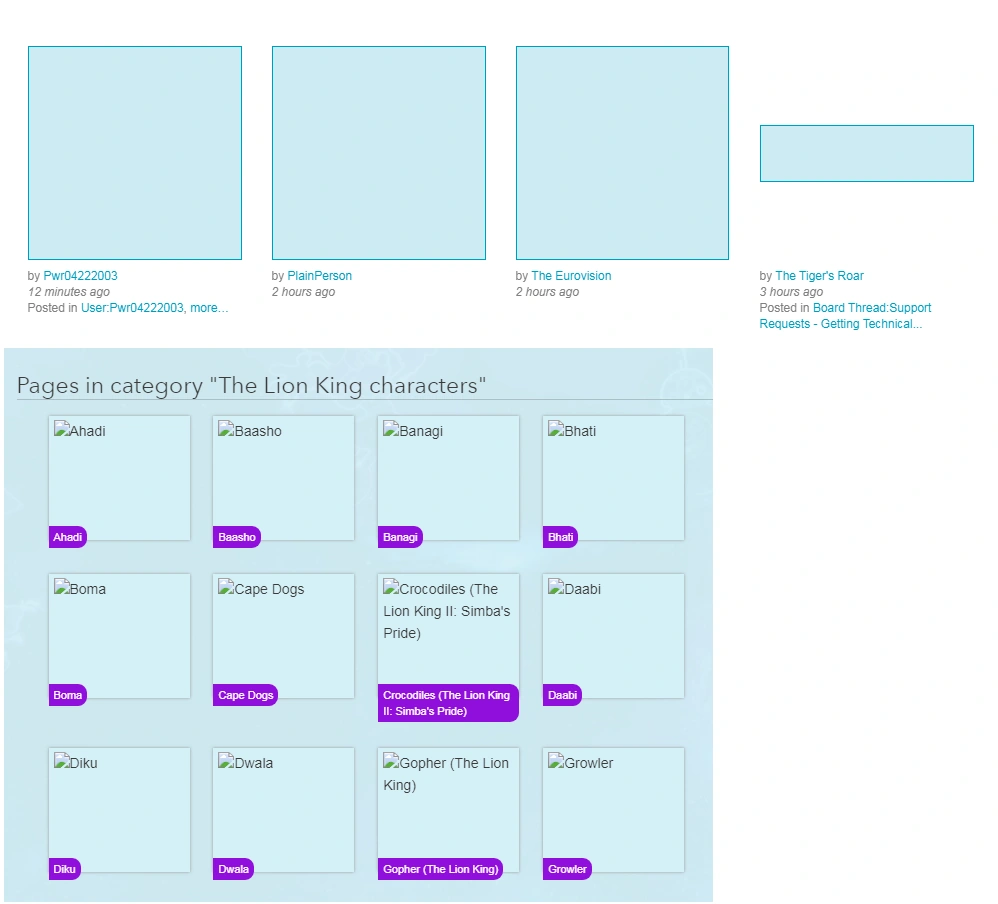Click the purple Gopher (The Lion King) label
This screenshot has height=904, width=998.
tap(440, 869)
